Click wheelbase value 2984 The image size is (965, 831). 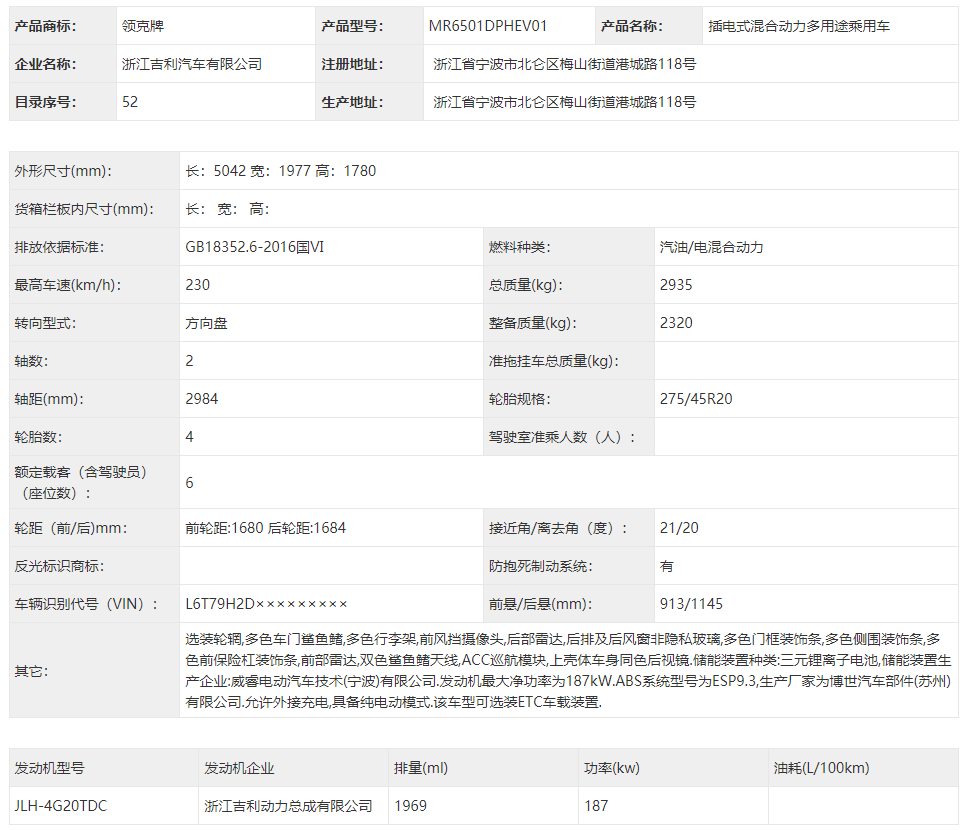[201, 399]
